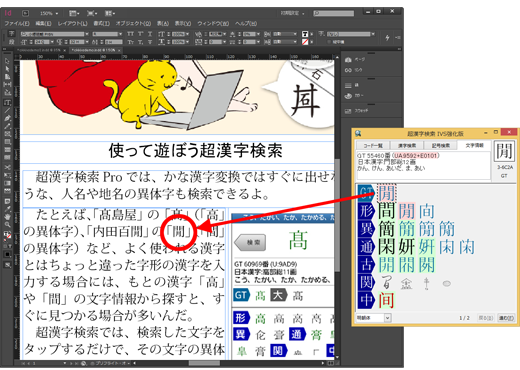This screenshot has width=520, height=370.
Task: Select the Hand tool
Action: click(7, 217)
